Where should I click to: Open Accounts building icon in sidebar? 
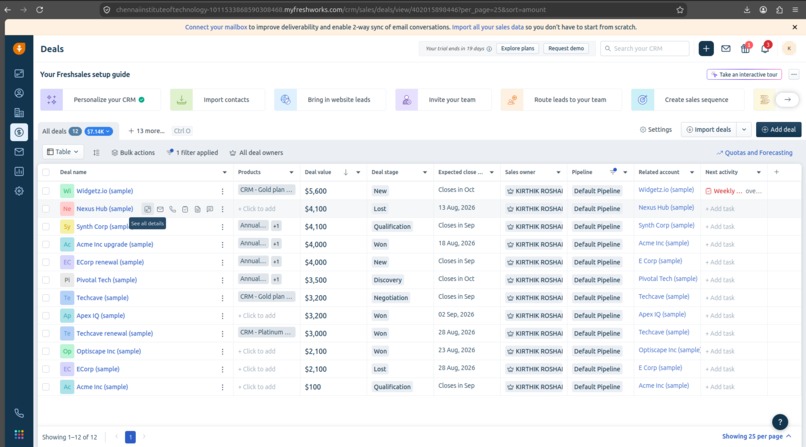(x=19, y=113)
